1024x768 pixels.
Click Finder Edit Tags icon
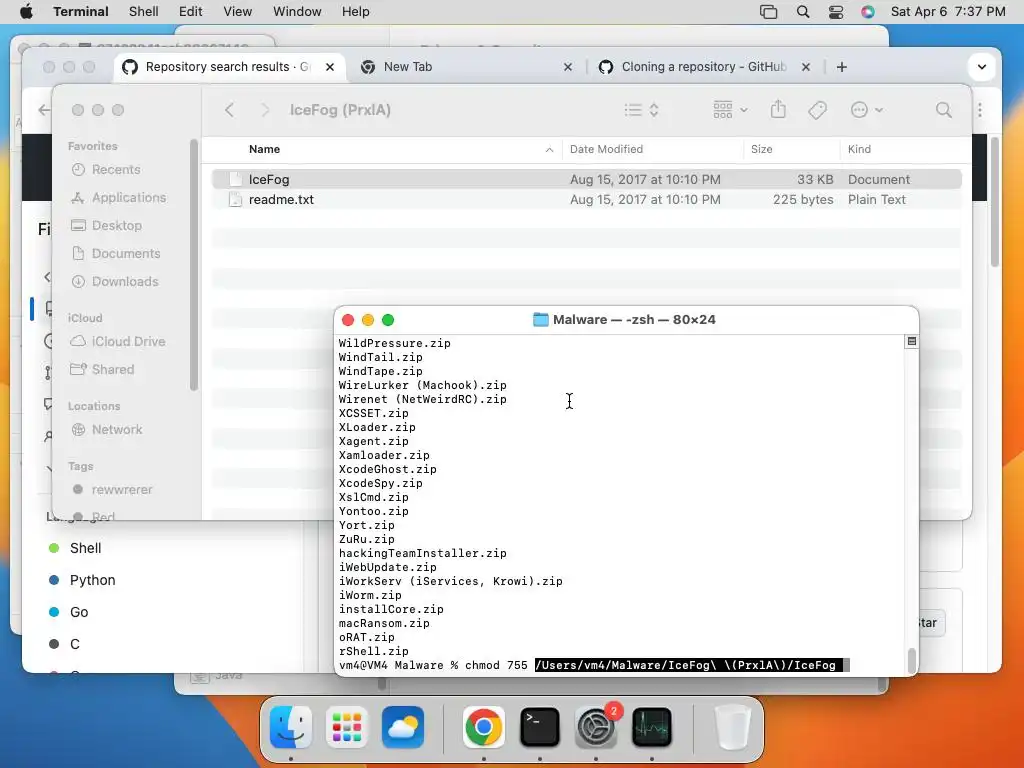[x=817, y=110]
